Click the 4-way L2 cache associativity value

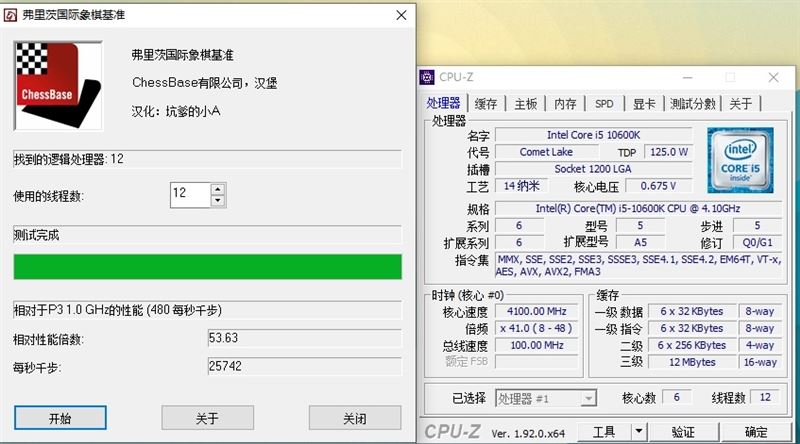point(760,345)
